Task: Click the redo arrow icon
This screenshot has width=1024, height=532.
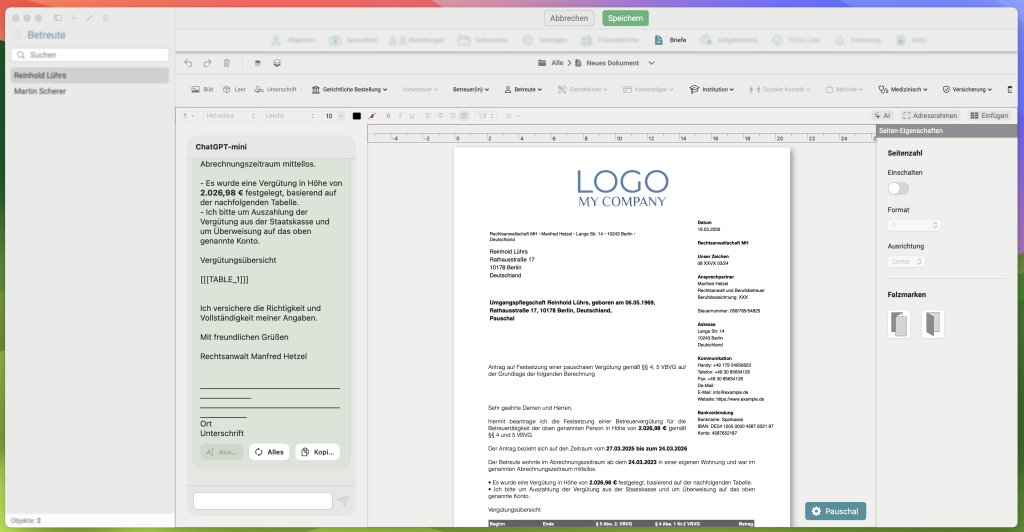Action: click(207, 63)
